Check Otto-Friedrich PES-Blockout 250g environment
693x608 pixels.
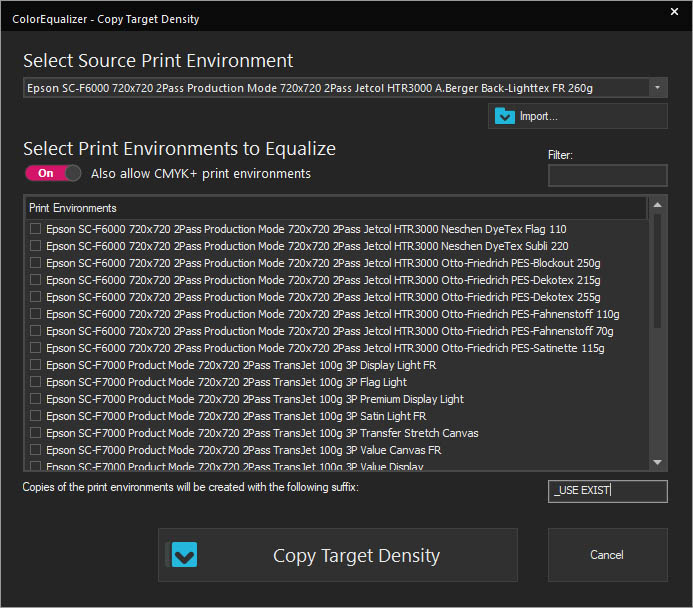[x=35, y=262]
